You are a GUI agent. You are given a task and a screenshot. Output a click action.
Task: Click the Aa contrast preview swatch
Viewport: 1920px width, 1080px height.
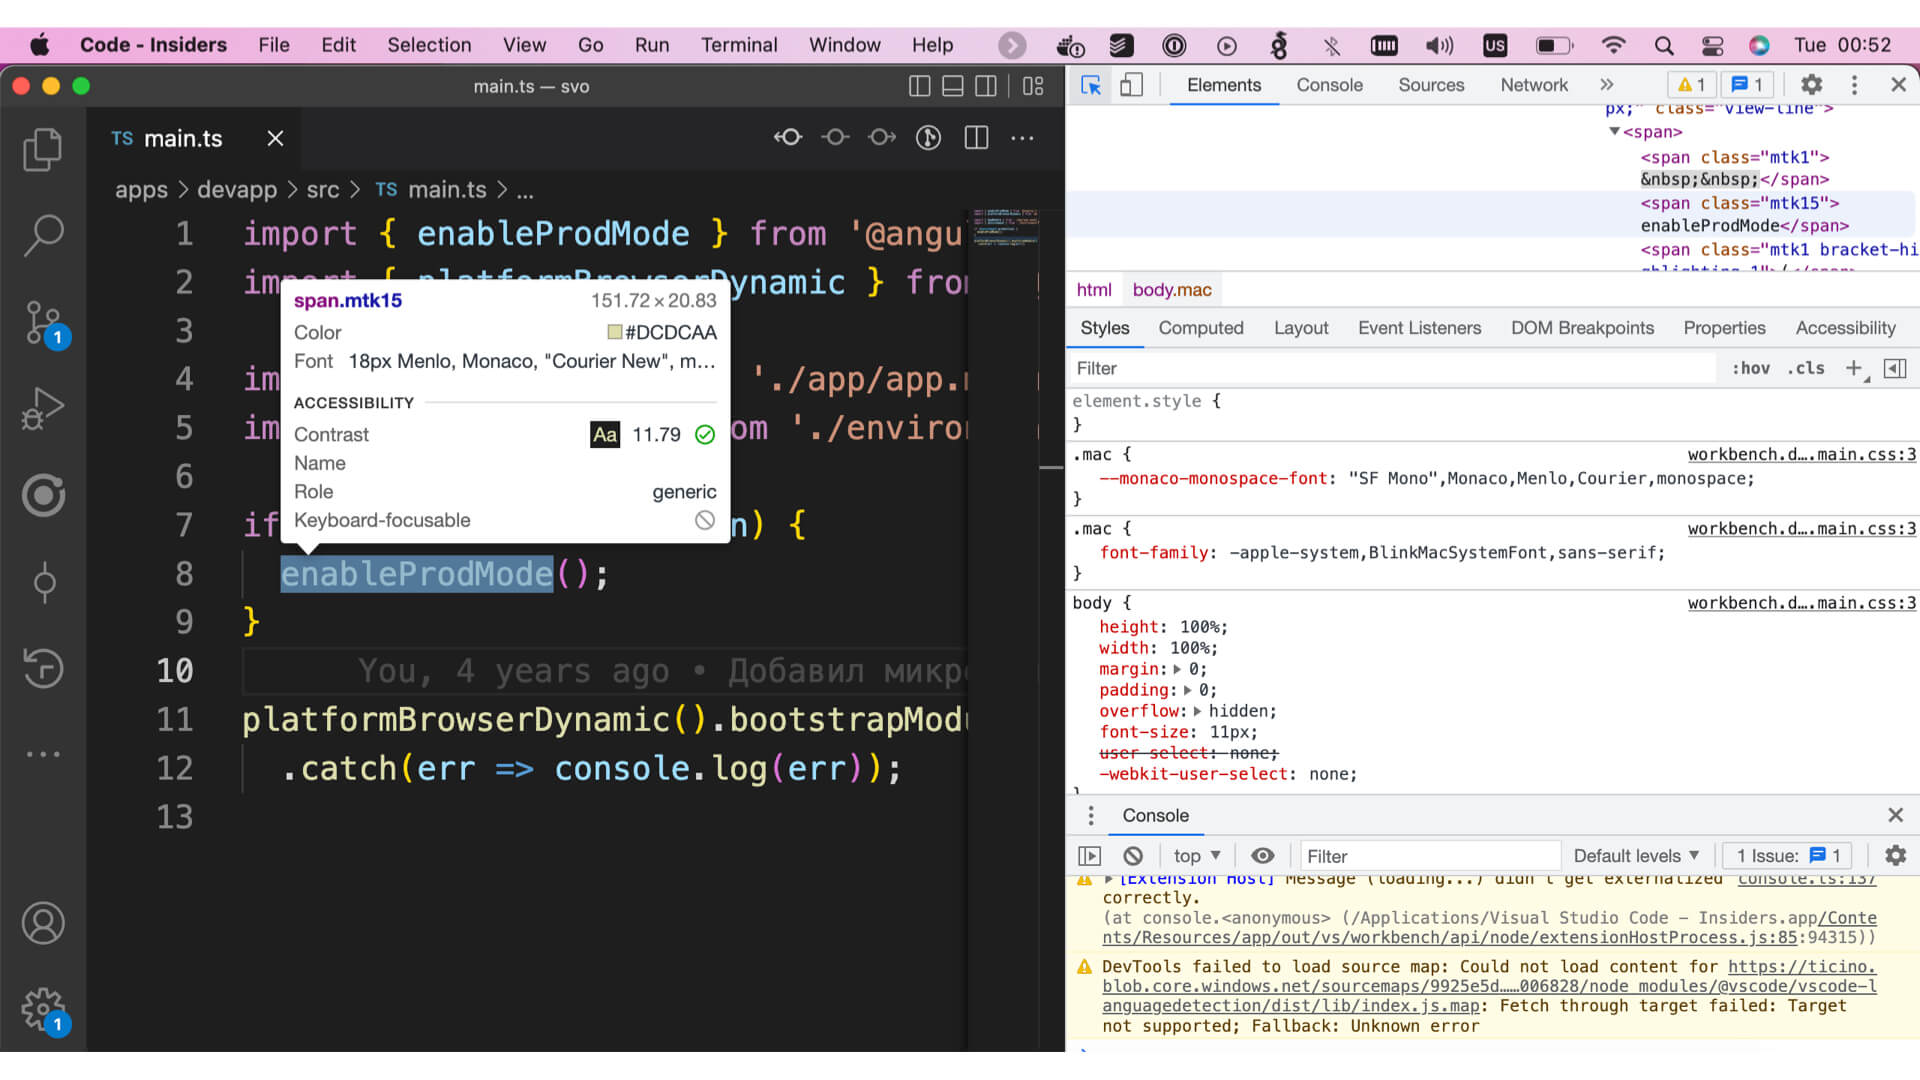[605, 434]
